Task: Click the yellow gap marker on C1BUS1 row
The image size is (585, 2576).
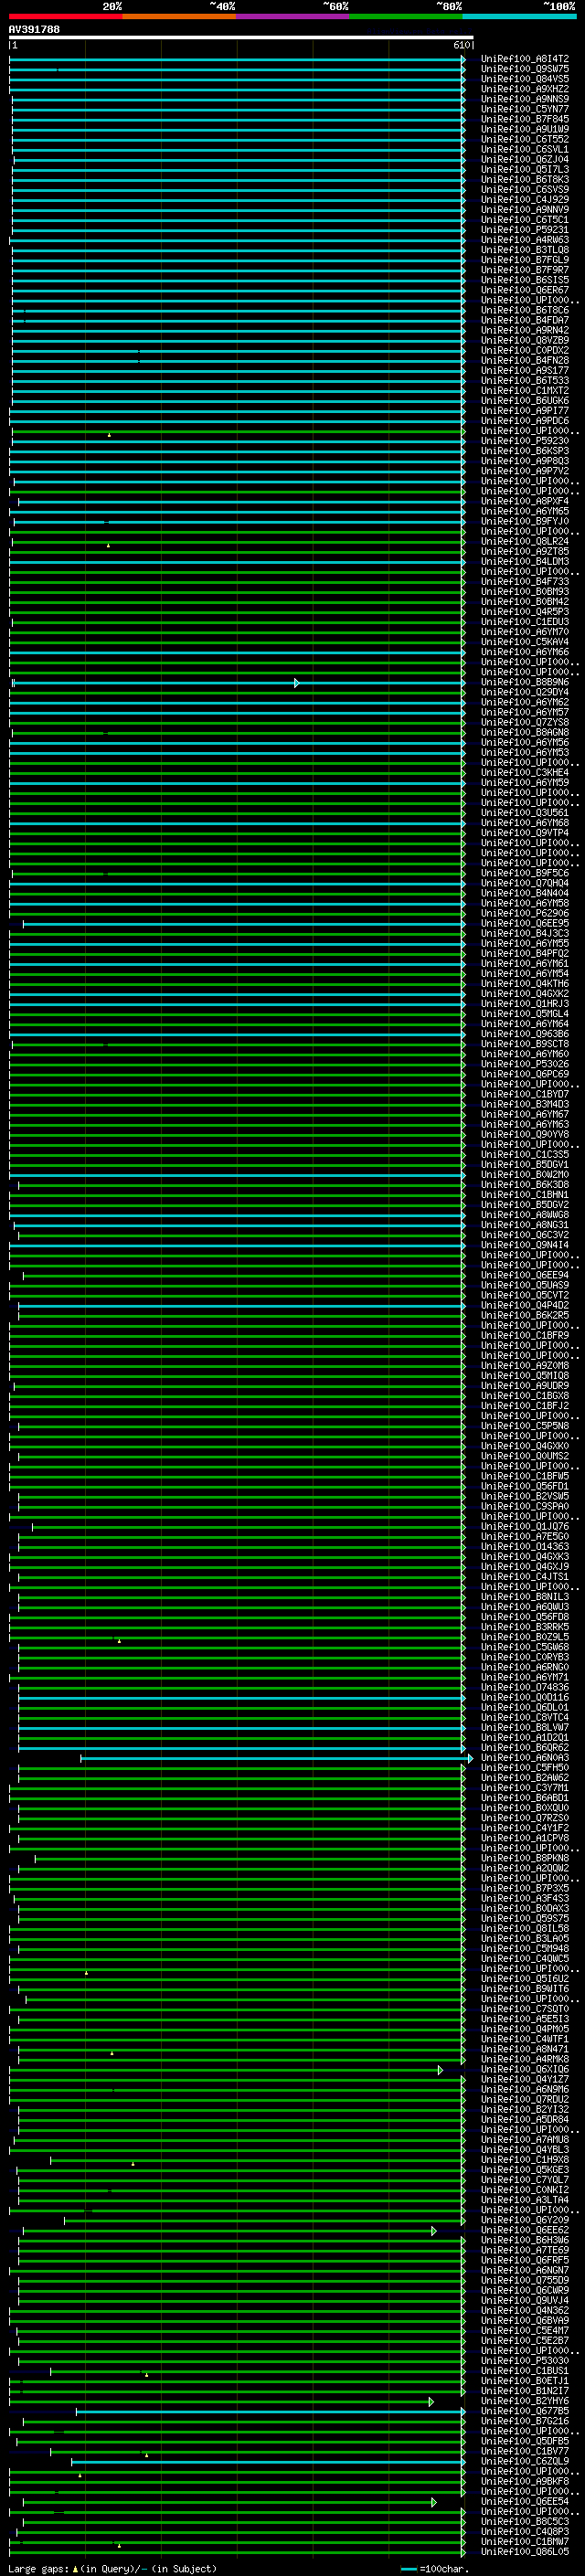Action: point(146,2374)
